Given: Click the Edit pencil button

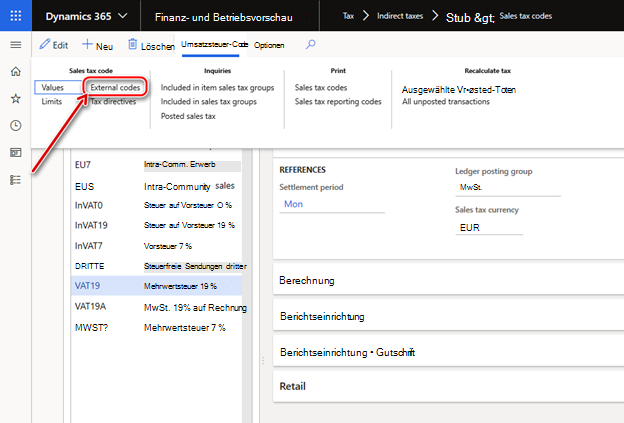Looking at the screenshot, I should click(54, 45).
